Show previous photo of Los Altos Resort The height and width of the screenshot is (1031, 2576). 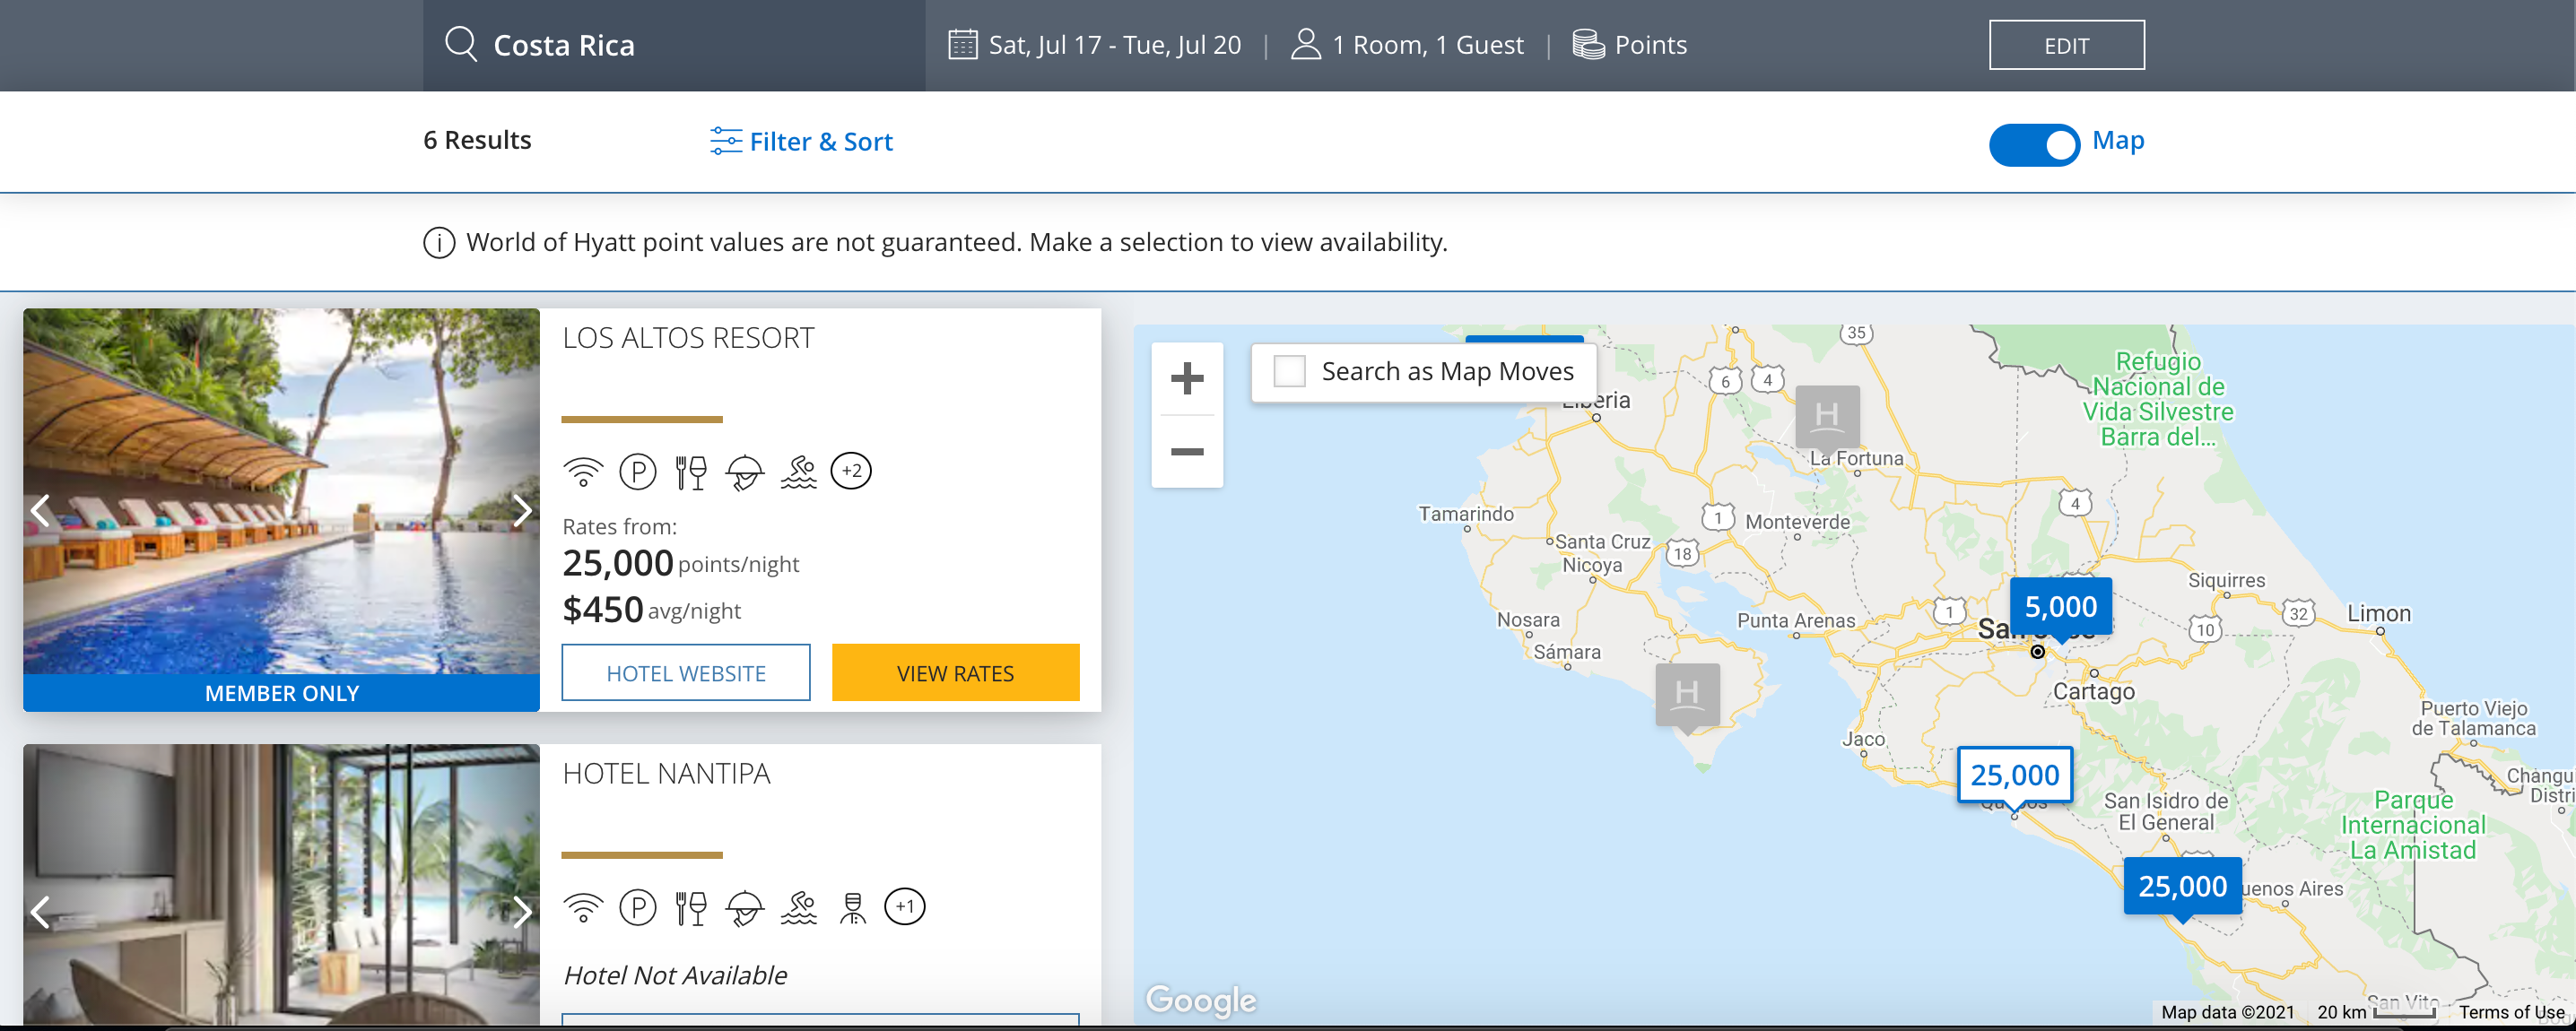tap(40, 510)
